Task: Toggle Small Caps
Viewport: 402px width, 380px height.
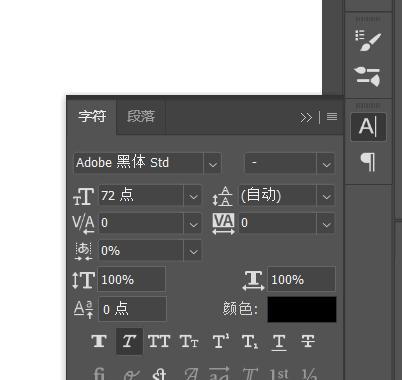Action: pyautogui.click(x=189, y=341)
